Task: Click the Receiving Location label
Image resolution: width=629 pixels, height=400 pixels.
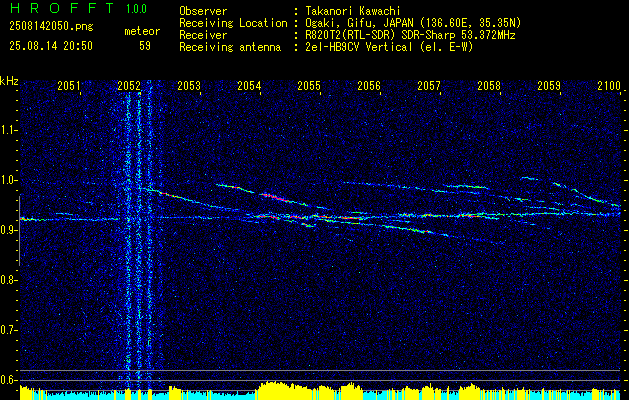Action: coord(233,23)
